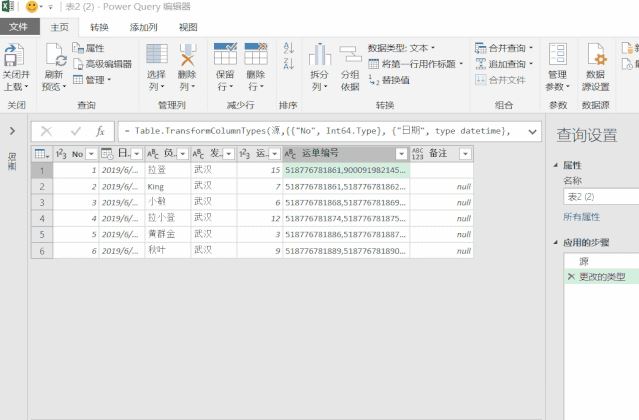Viewport: 639px width, 420px height.
Task: Click the Close & Load icon
Action: click(14, 55)
